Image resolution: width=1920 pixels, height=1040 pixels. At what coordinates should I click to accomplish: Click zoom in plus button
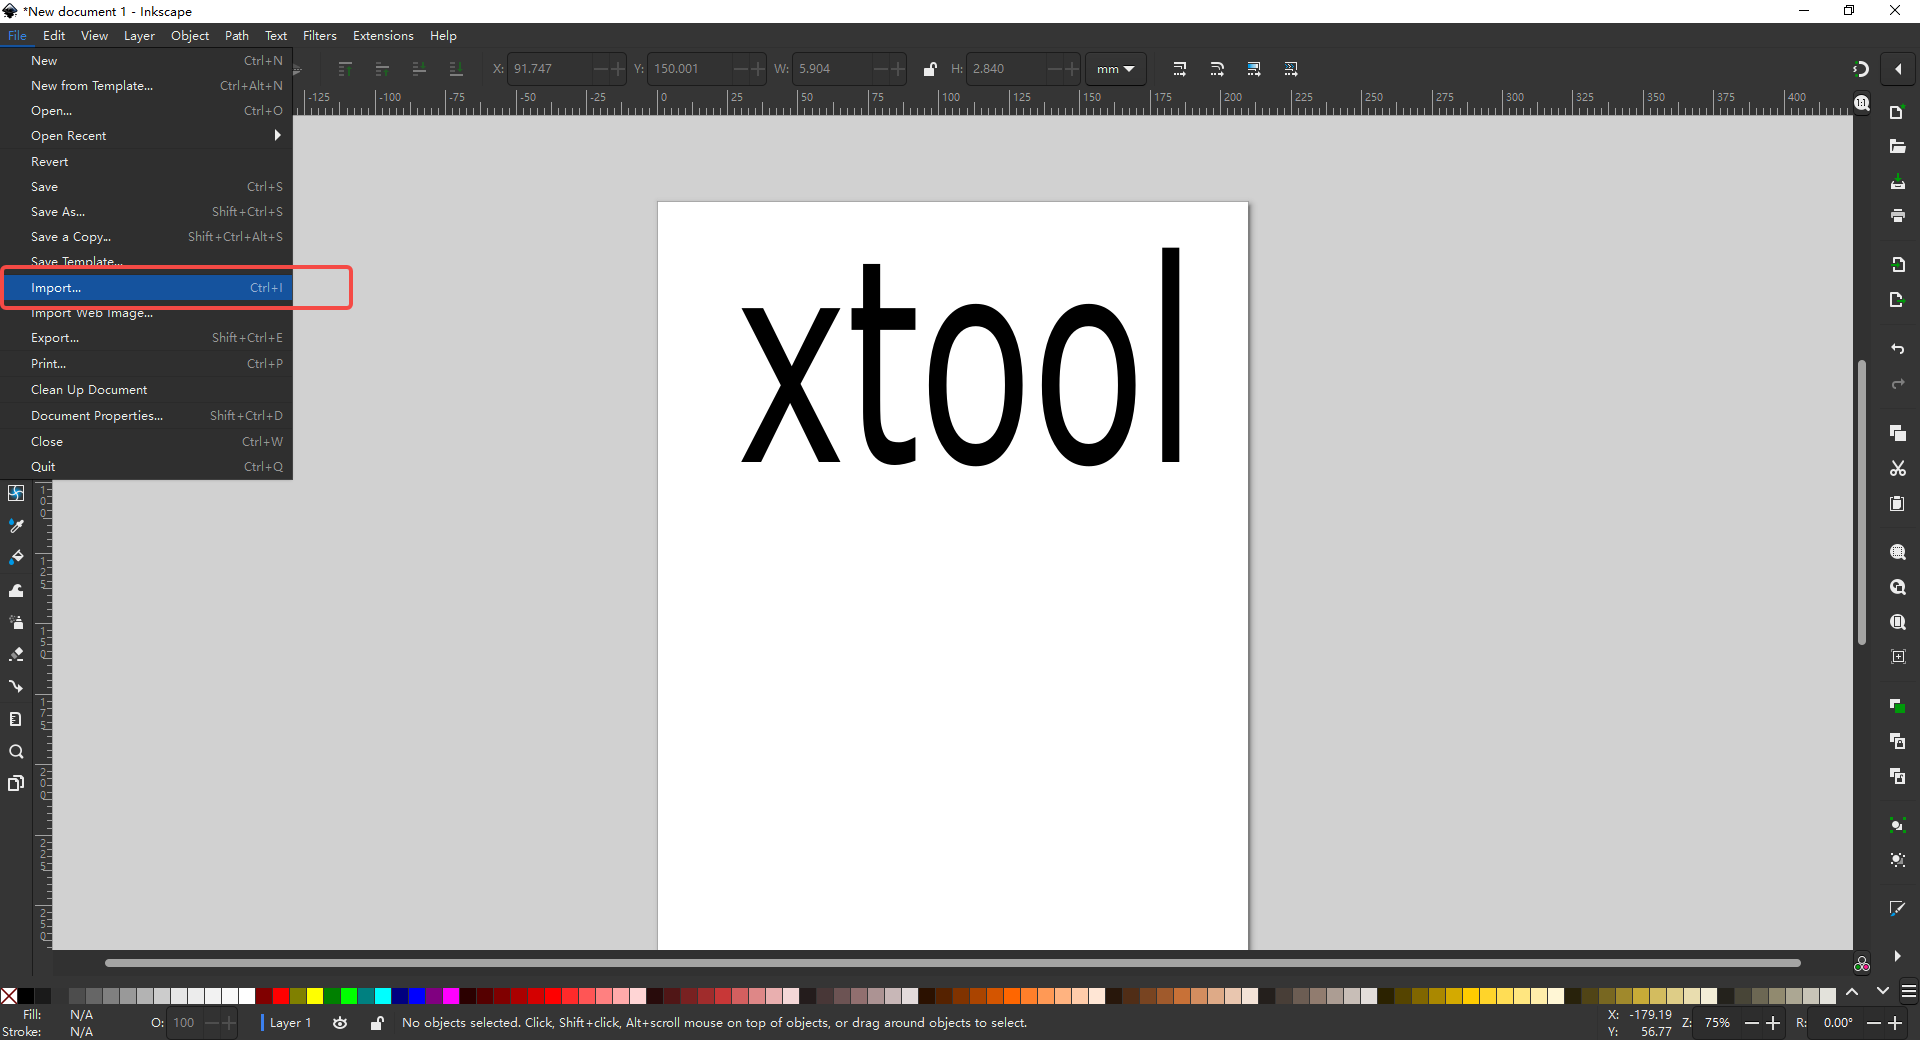pyautogui.click(x=1773, y=1023)
